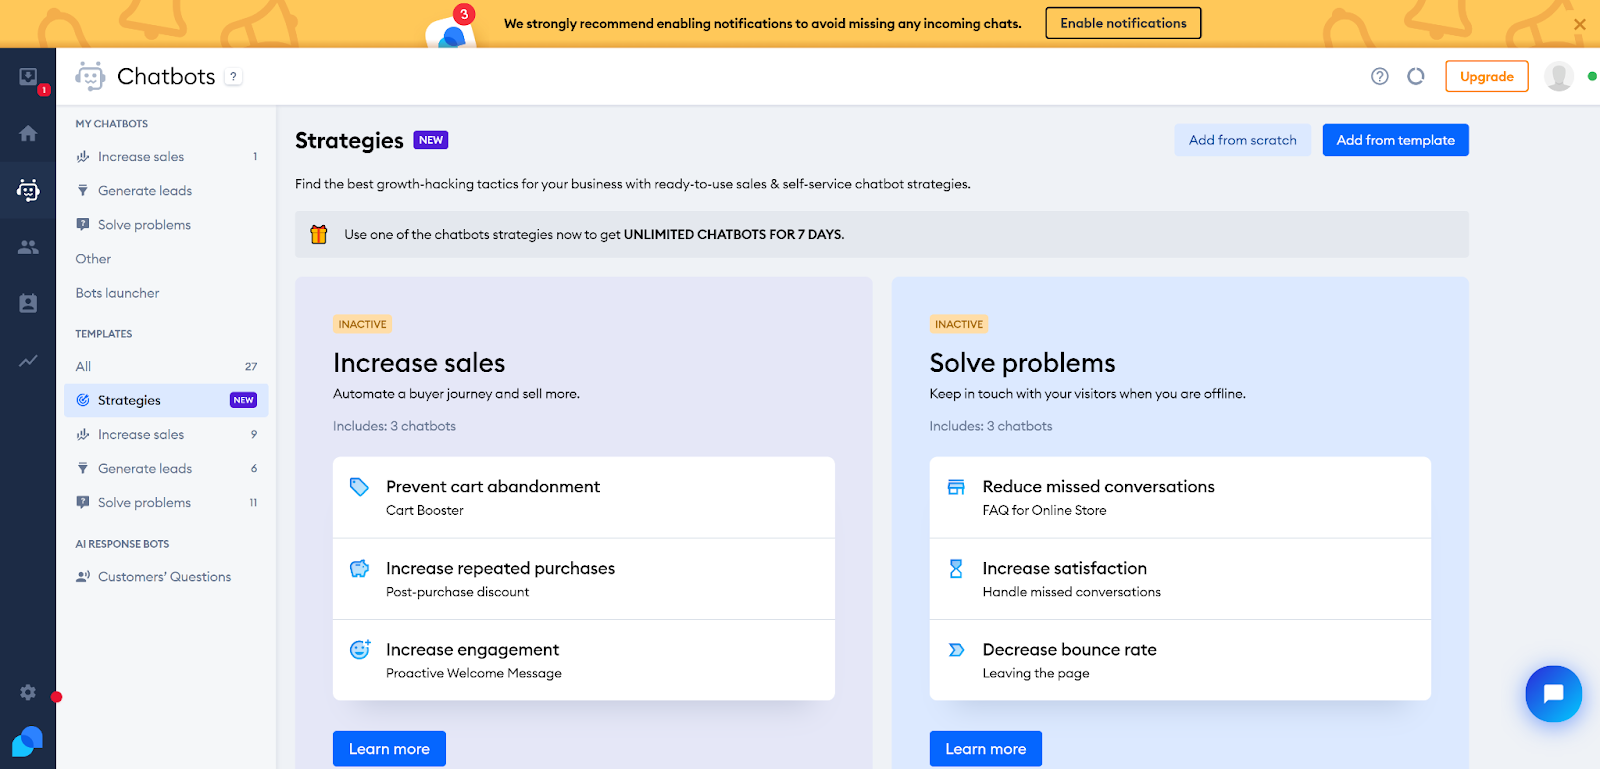
Task: Open settings gear in left sidebar
Action: click(x=28, y=692)
